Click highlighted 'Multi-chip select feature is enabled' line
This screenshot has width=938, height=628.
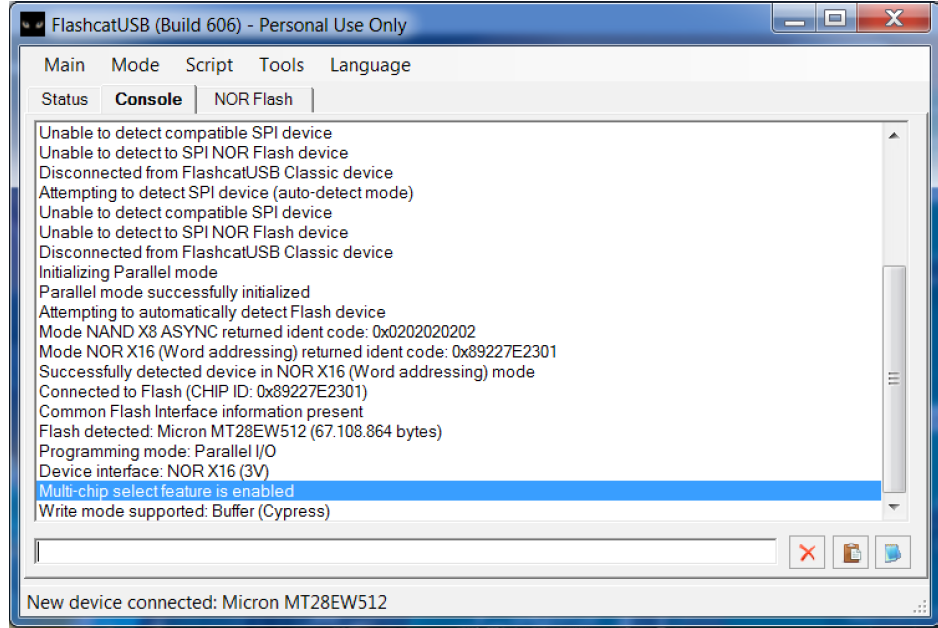click(458, 491)
